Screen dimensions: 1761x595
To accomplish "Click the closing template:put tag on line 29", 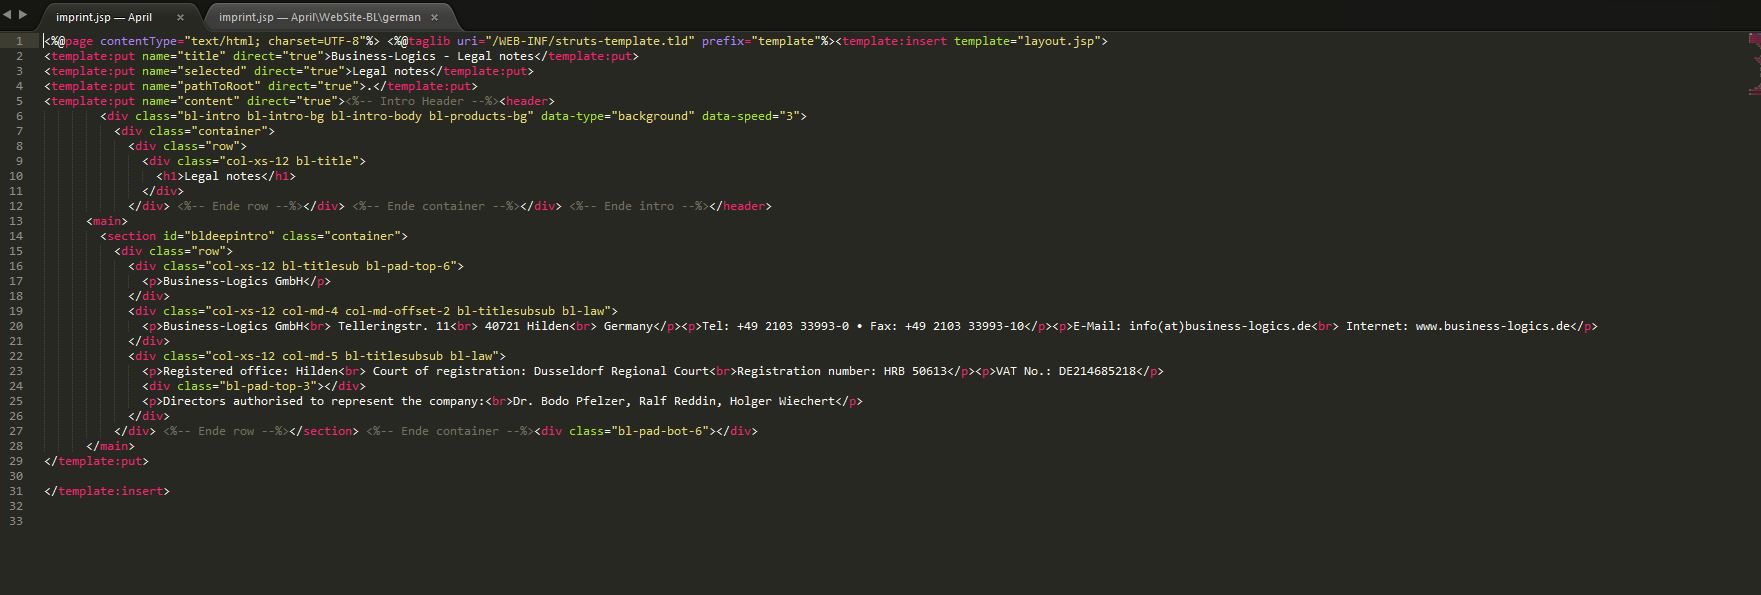I will [x=96, y=461].
